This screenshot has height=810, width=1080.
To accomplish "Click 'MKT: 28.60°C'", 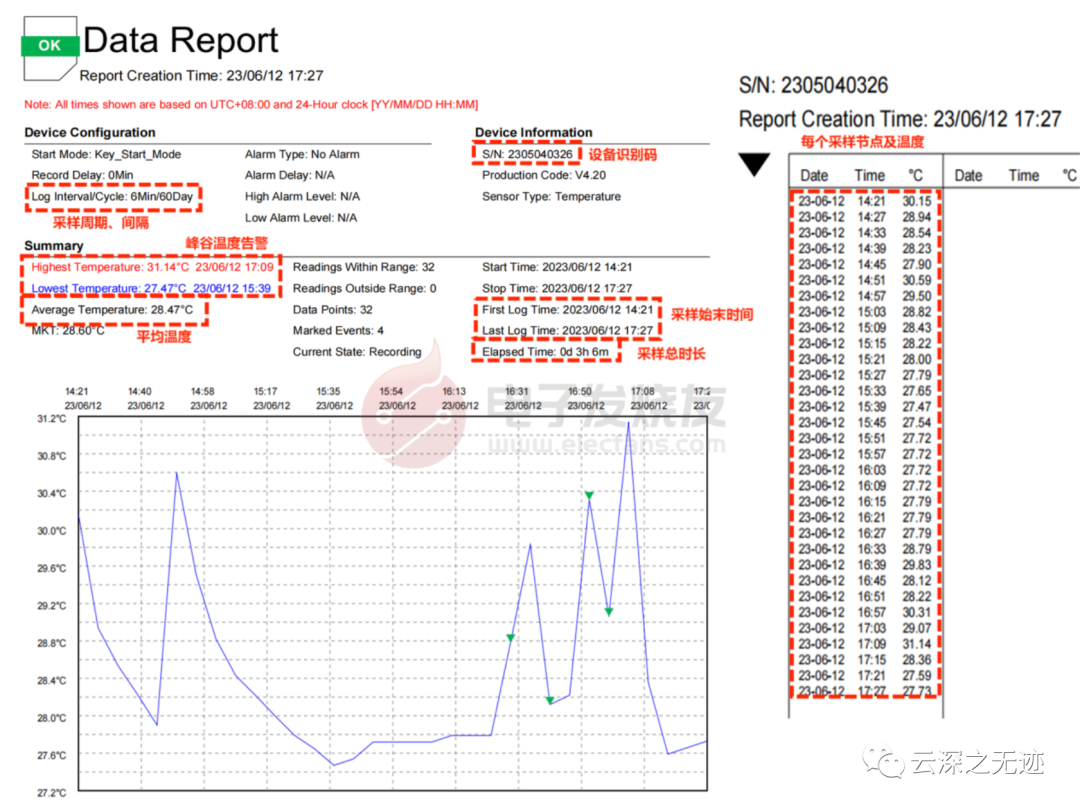I will [68, 331].
